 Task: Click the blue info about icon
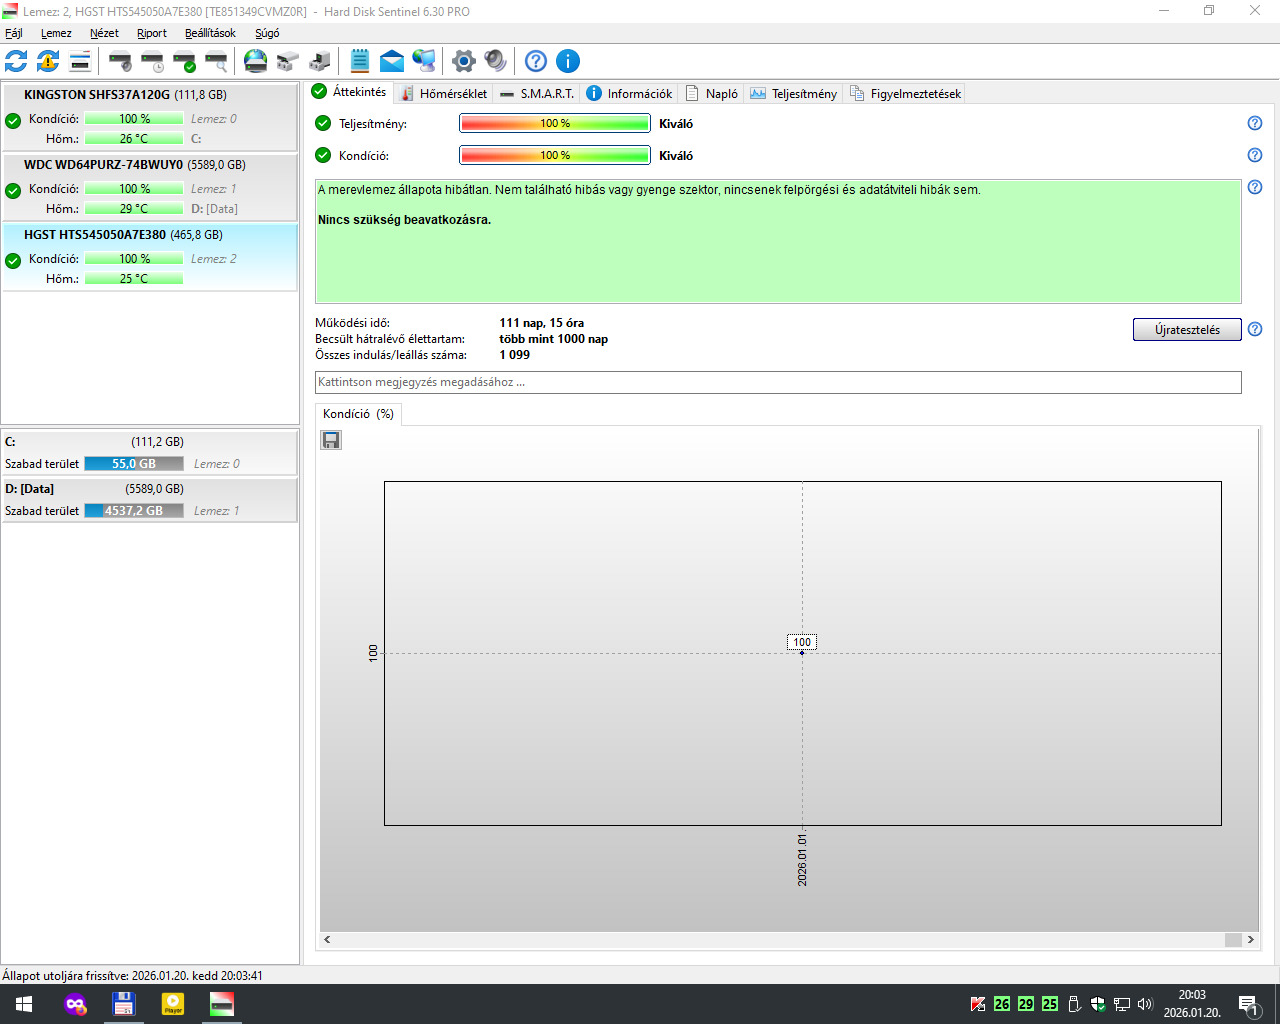(x=568, y=61)
